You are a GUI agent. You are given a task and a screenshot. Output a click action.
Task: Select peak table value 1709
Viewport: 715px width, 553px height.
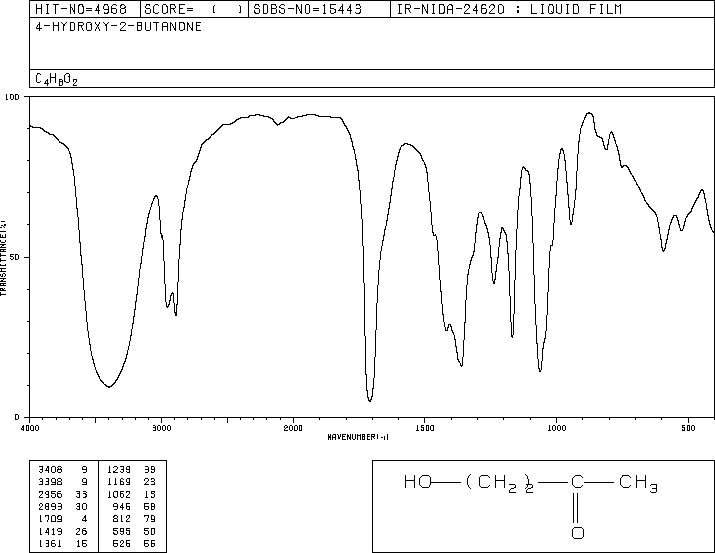50,519
